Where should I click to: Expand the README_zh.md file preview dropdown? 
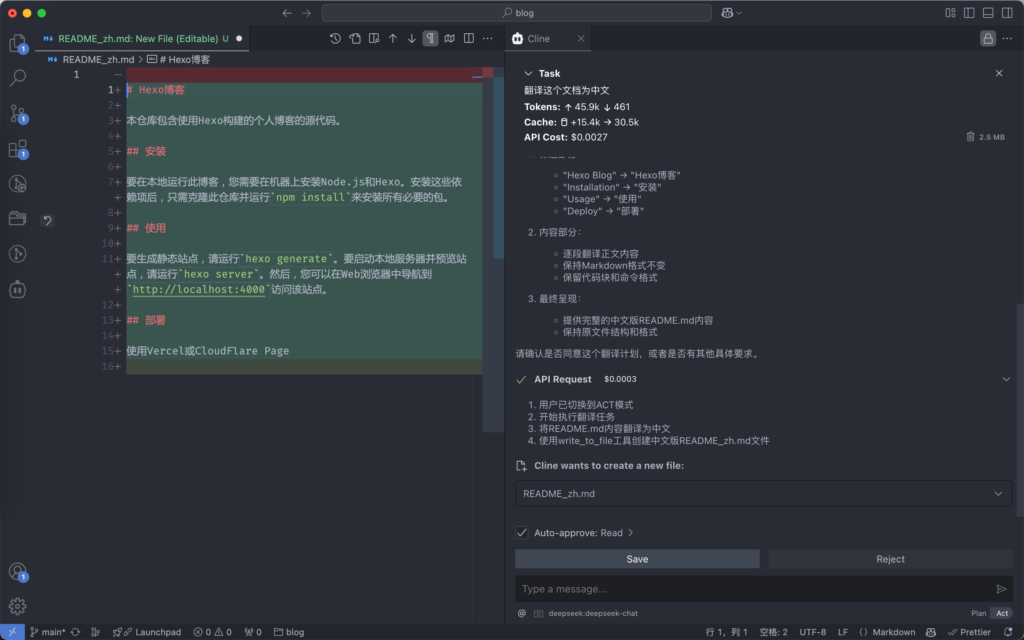[x=998, y=494]
